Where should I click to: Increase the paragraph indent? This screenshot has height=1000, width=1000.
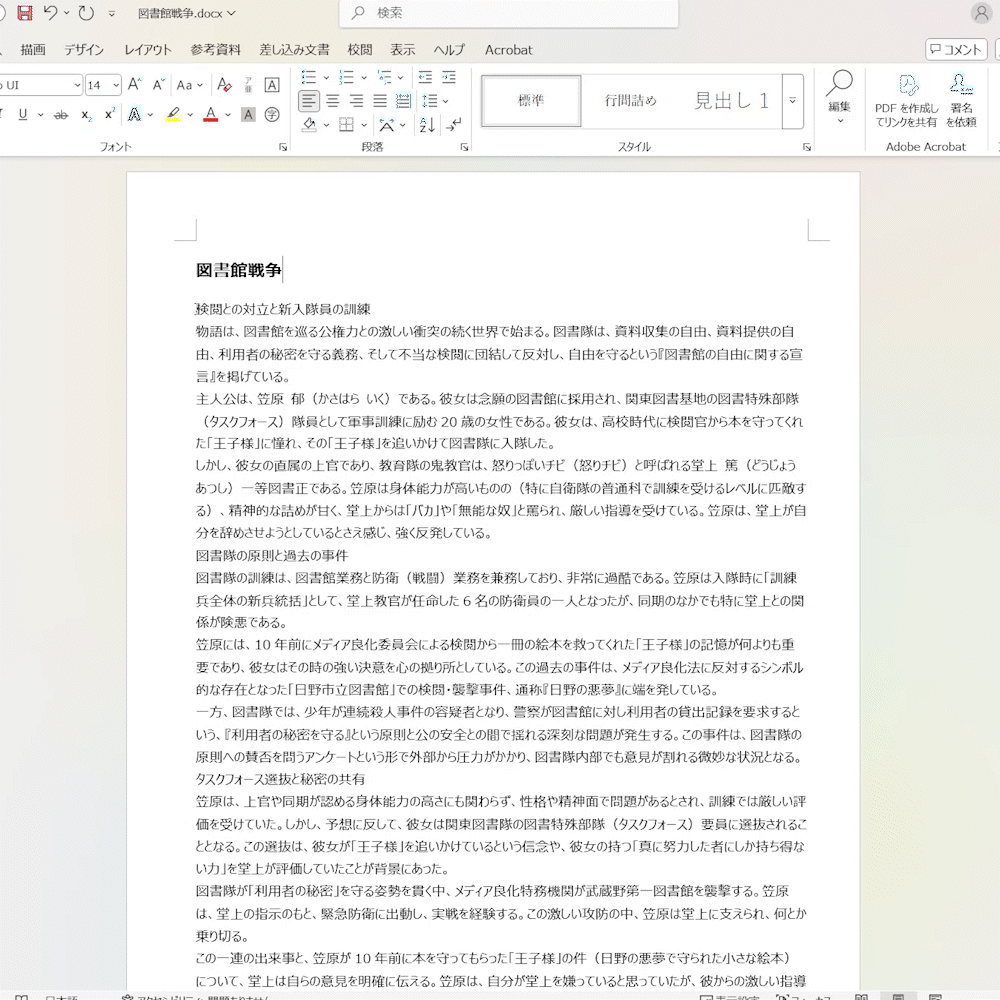click(x=450, y=77)
